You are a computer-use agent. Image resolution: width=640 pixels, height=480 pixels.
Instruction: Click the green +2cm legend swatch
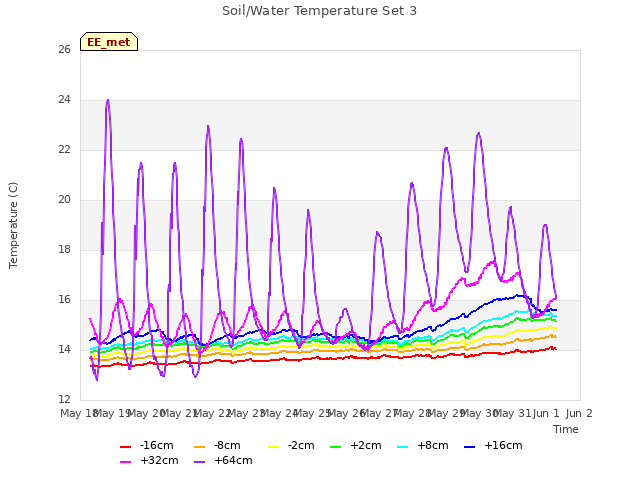tap(336, 447)
